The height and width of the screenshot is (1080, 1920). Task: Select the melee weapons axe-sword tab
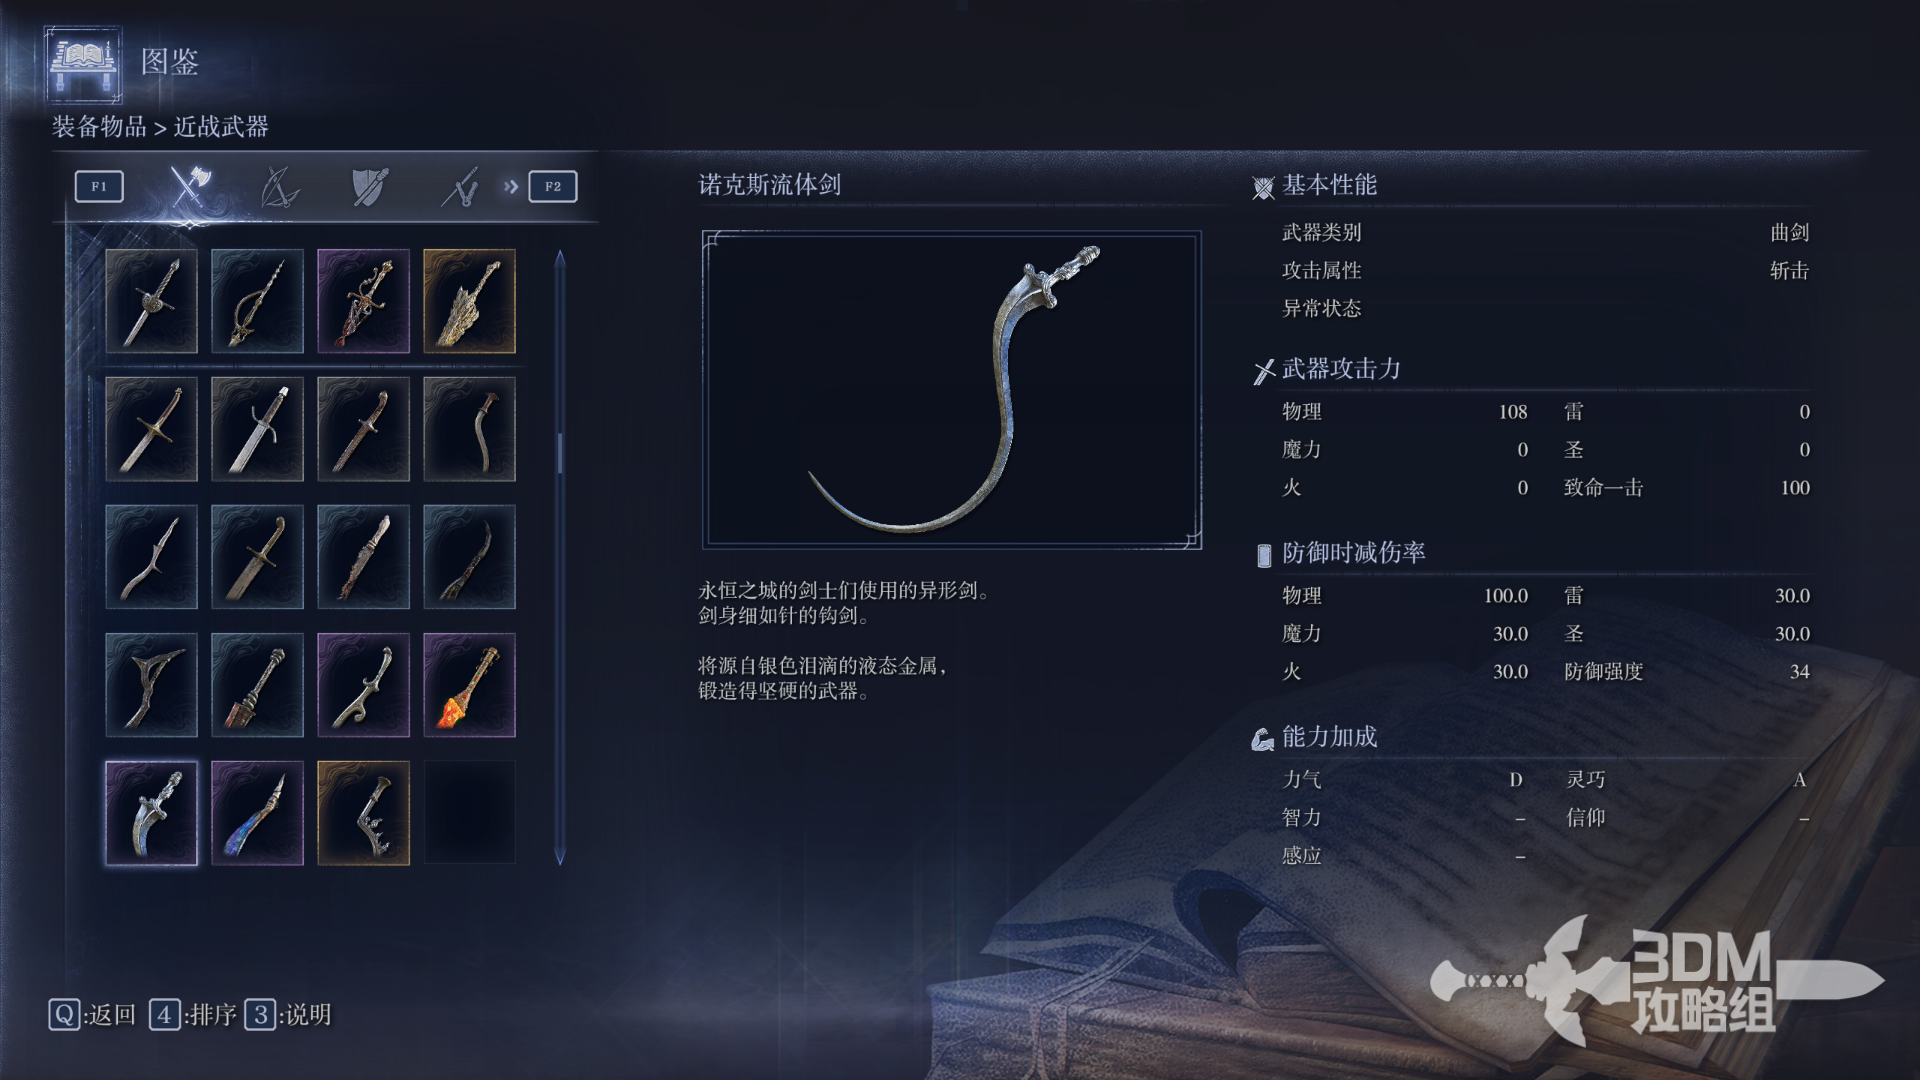coord(189,186)
